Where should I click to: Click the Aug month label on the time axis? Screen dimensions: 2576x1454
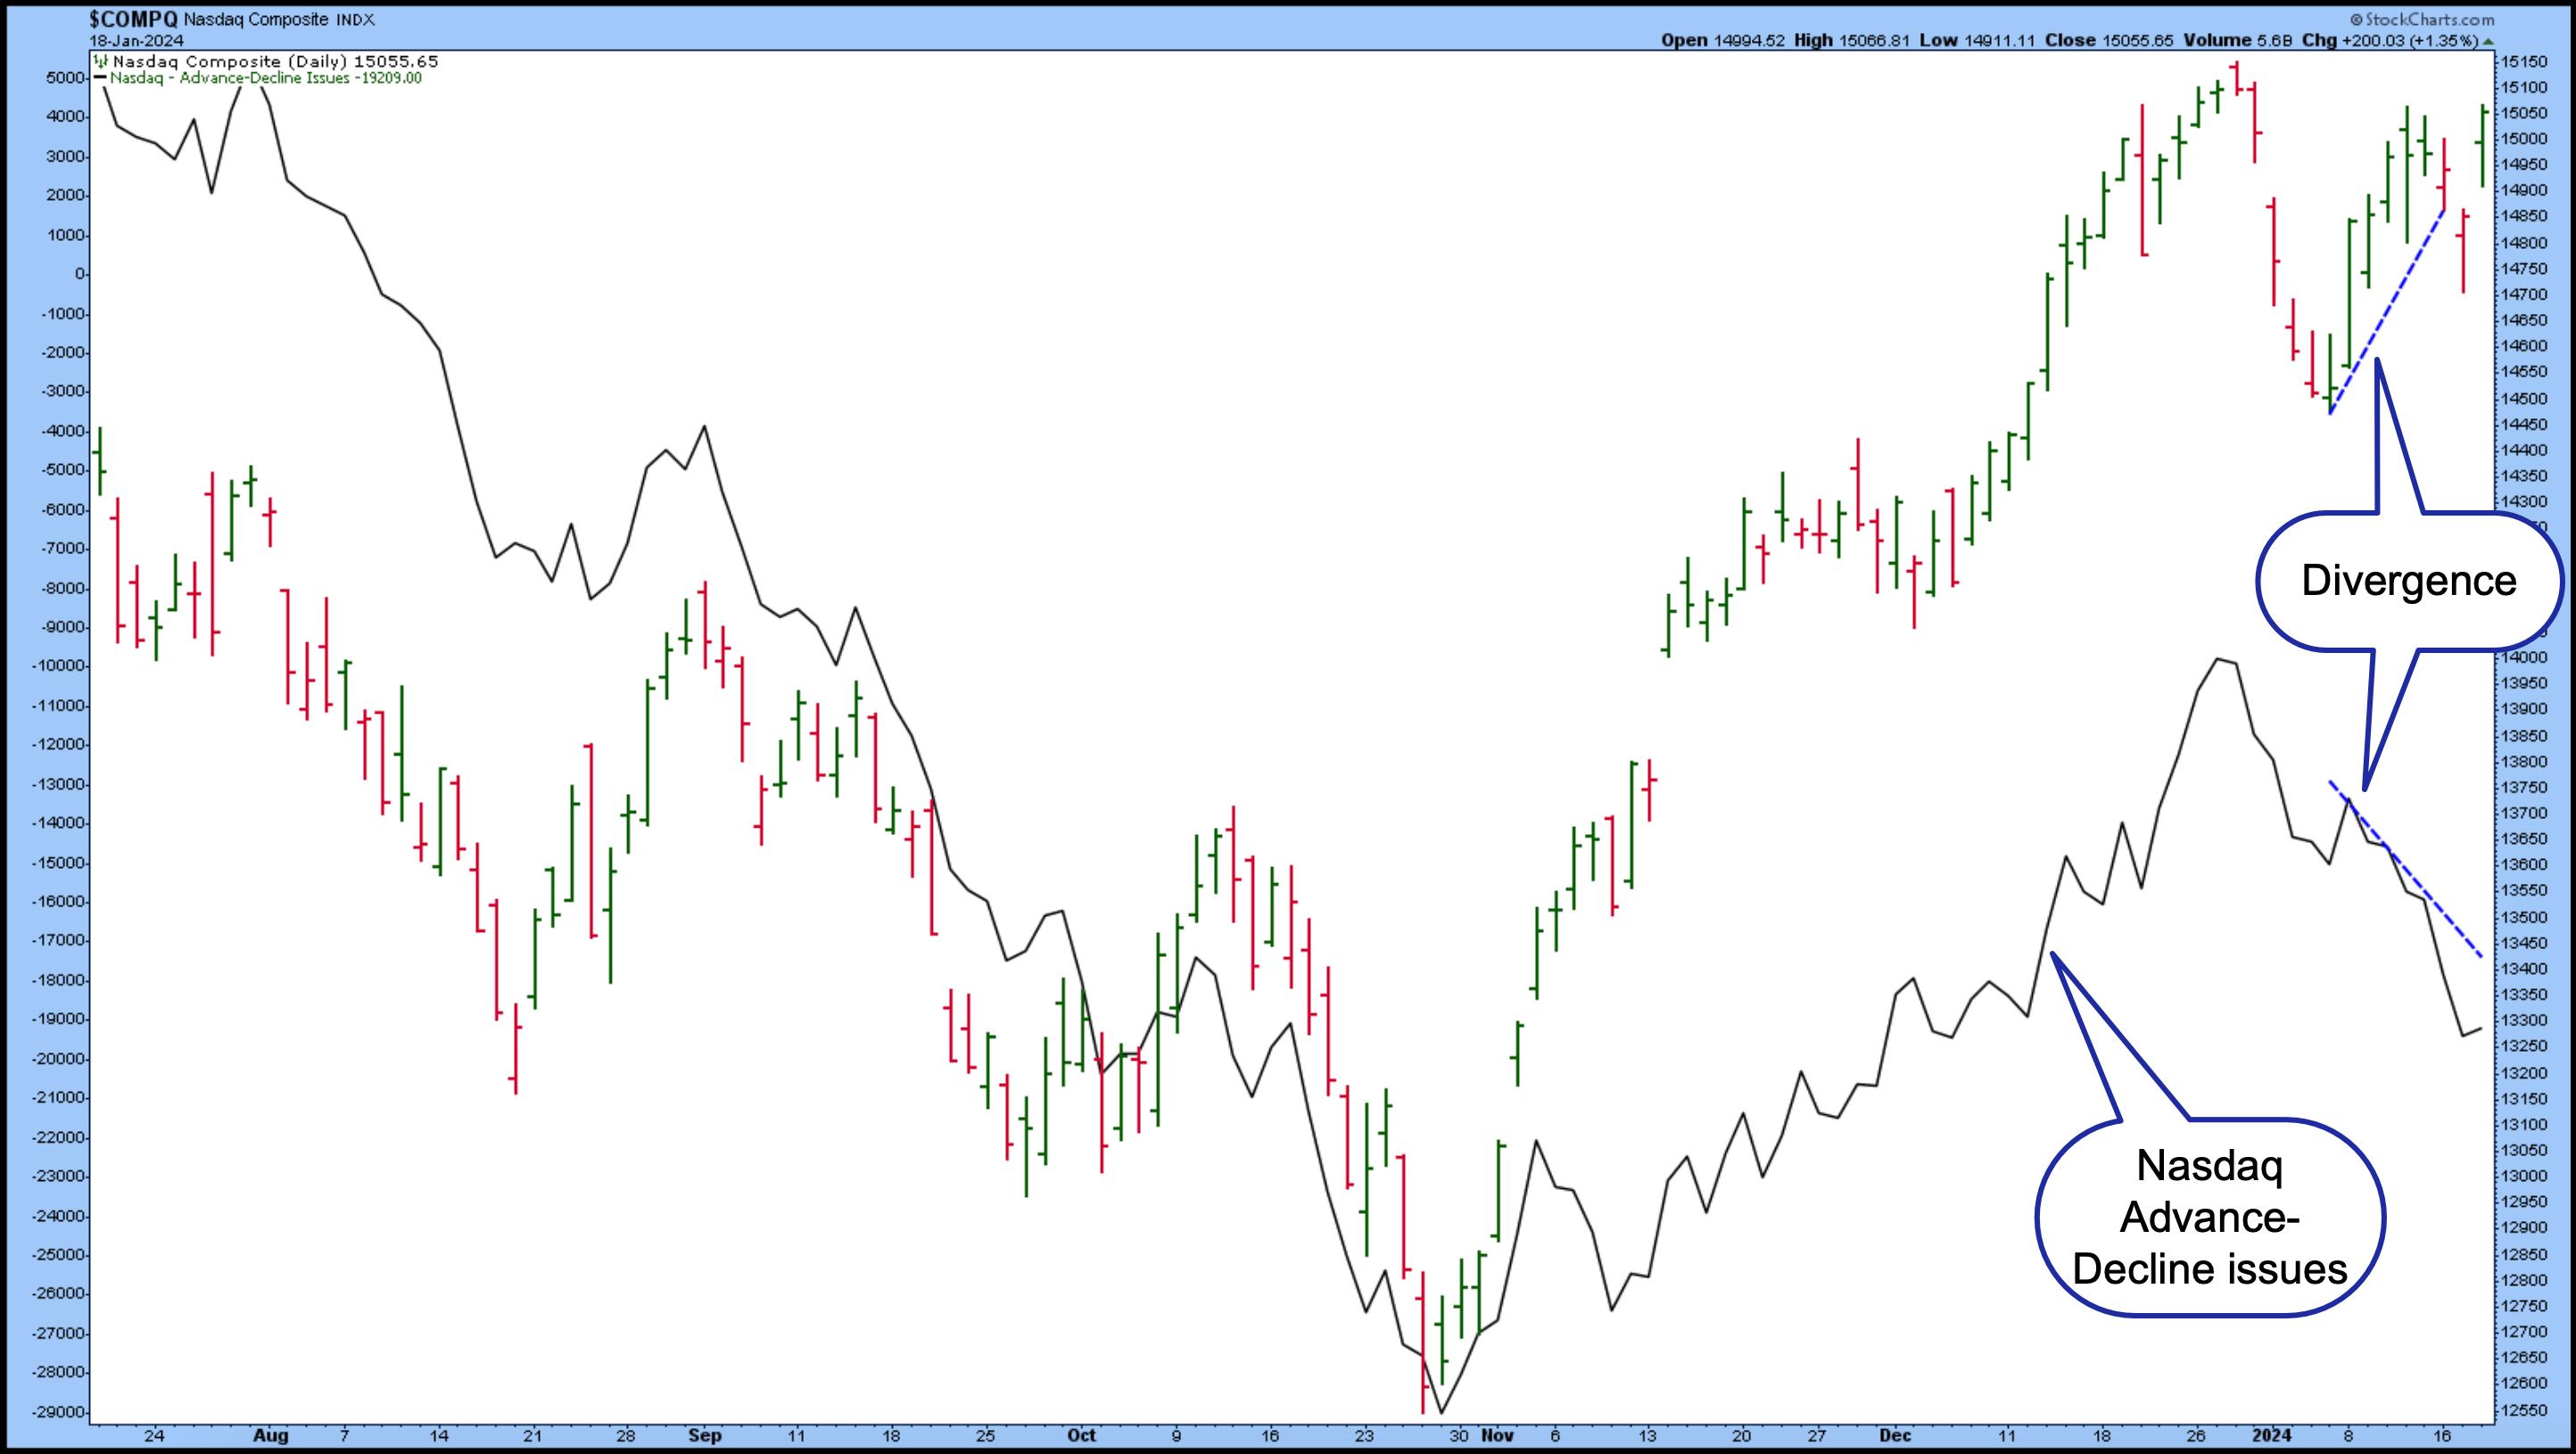[x=271, y=1435]
